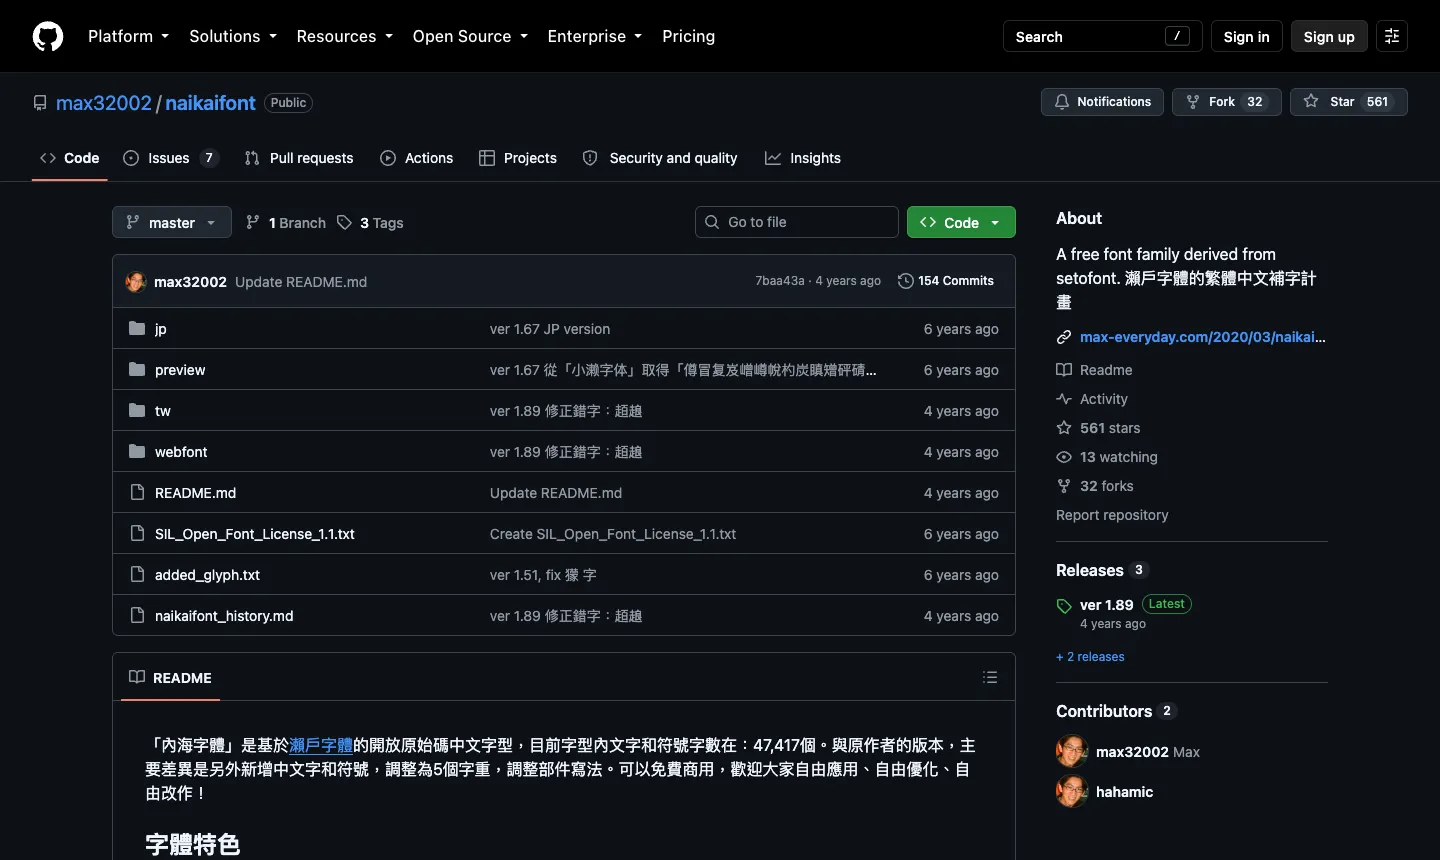Open the Projects tab
1440x860 pixels.
click(x=518, y=158)
